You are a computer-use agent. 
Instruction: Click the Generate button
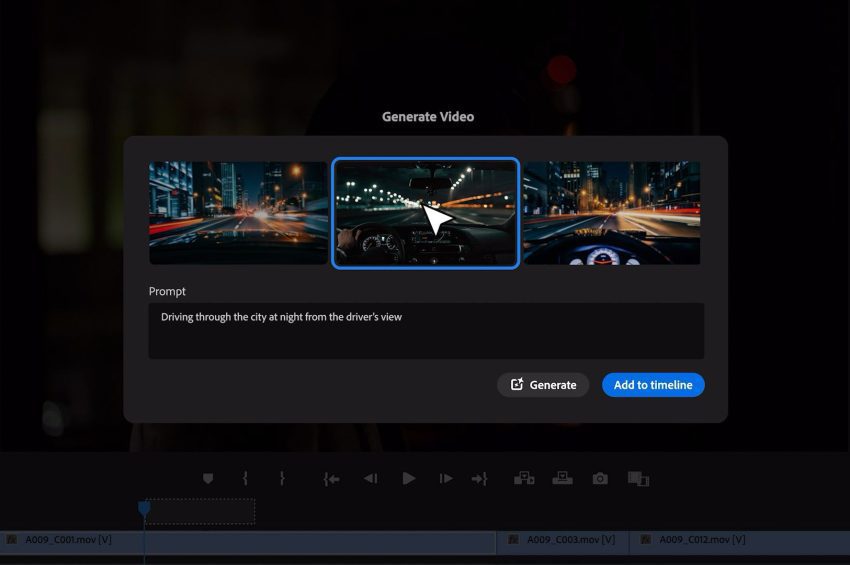pyautogui.click(x=543, y=385)
